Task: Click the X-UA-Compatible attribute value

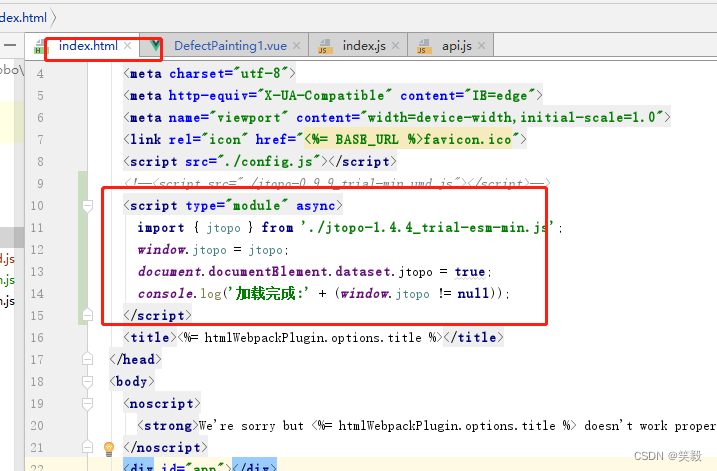Action: tap(324, 95)
